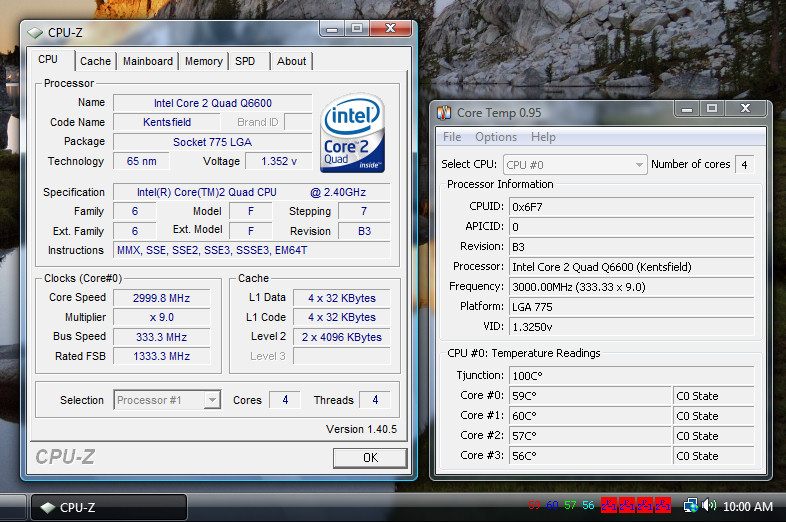Switch to the Cache tab
Screen dimensions: 786x522
(x=95, y=61)
